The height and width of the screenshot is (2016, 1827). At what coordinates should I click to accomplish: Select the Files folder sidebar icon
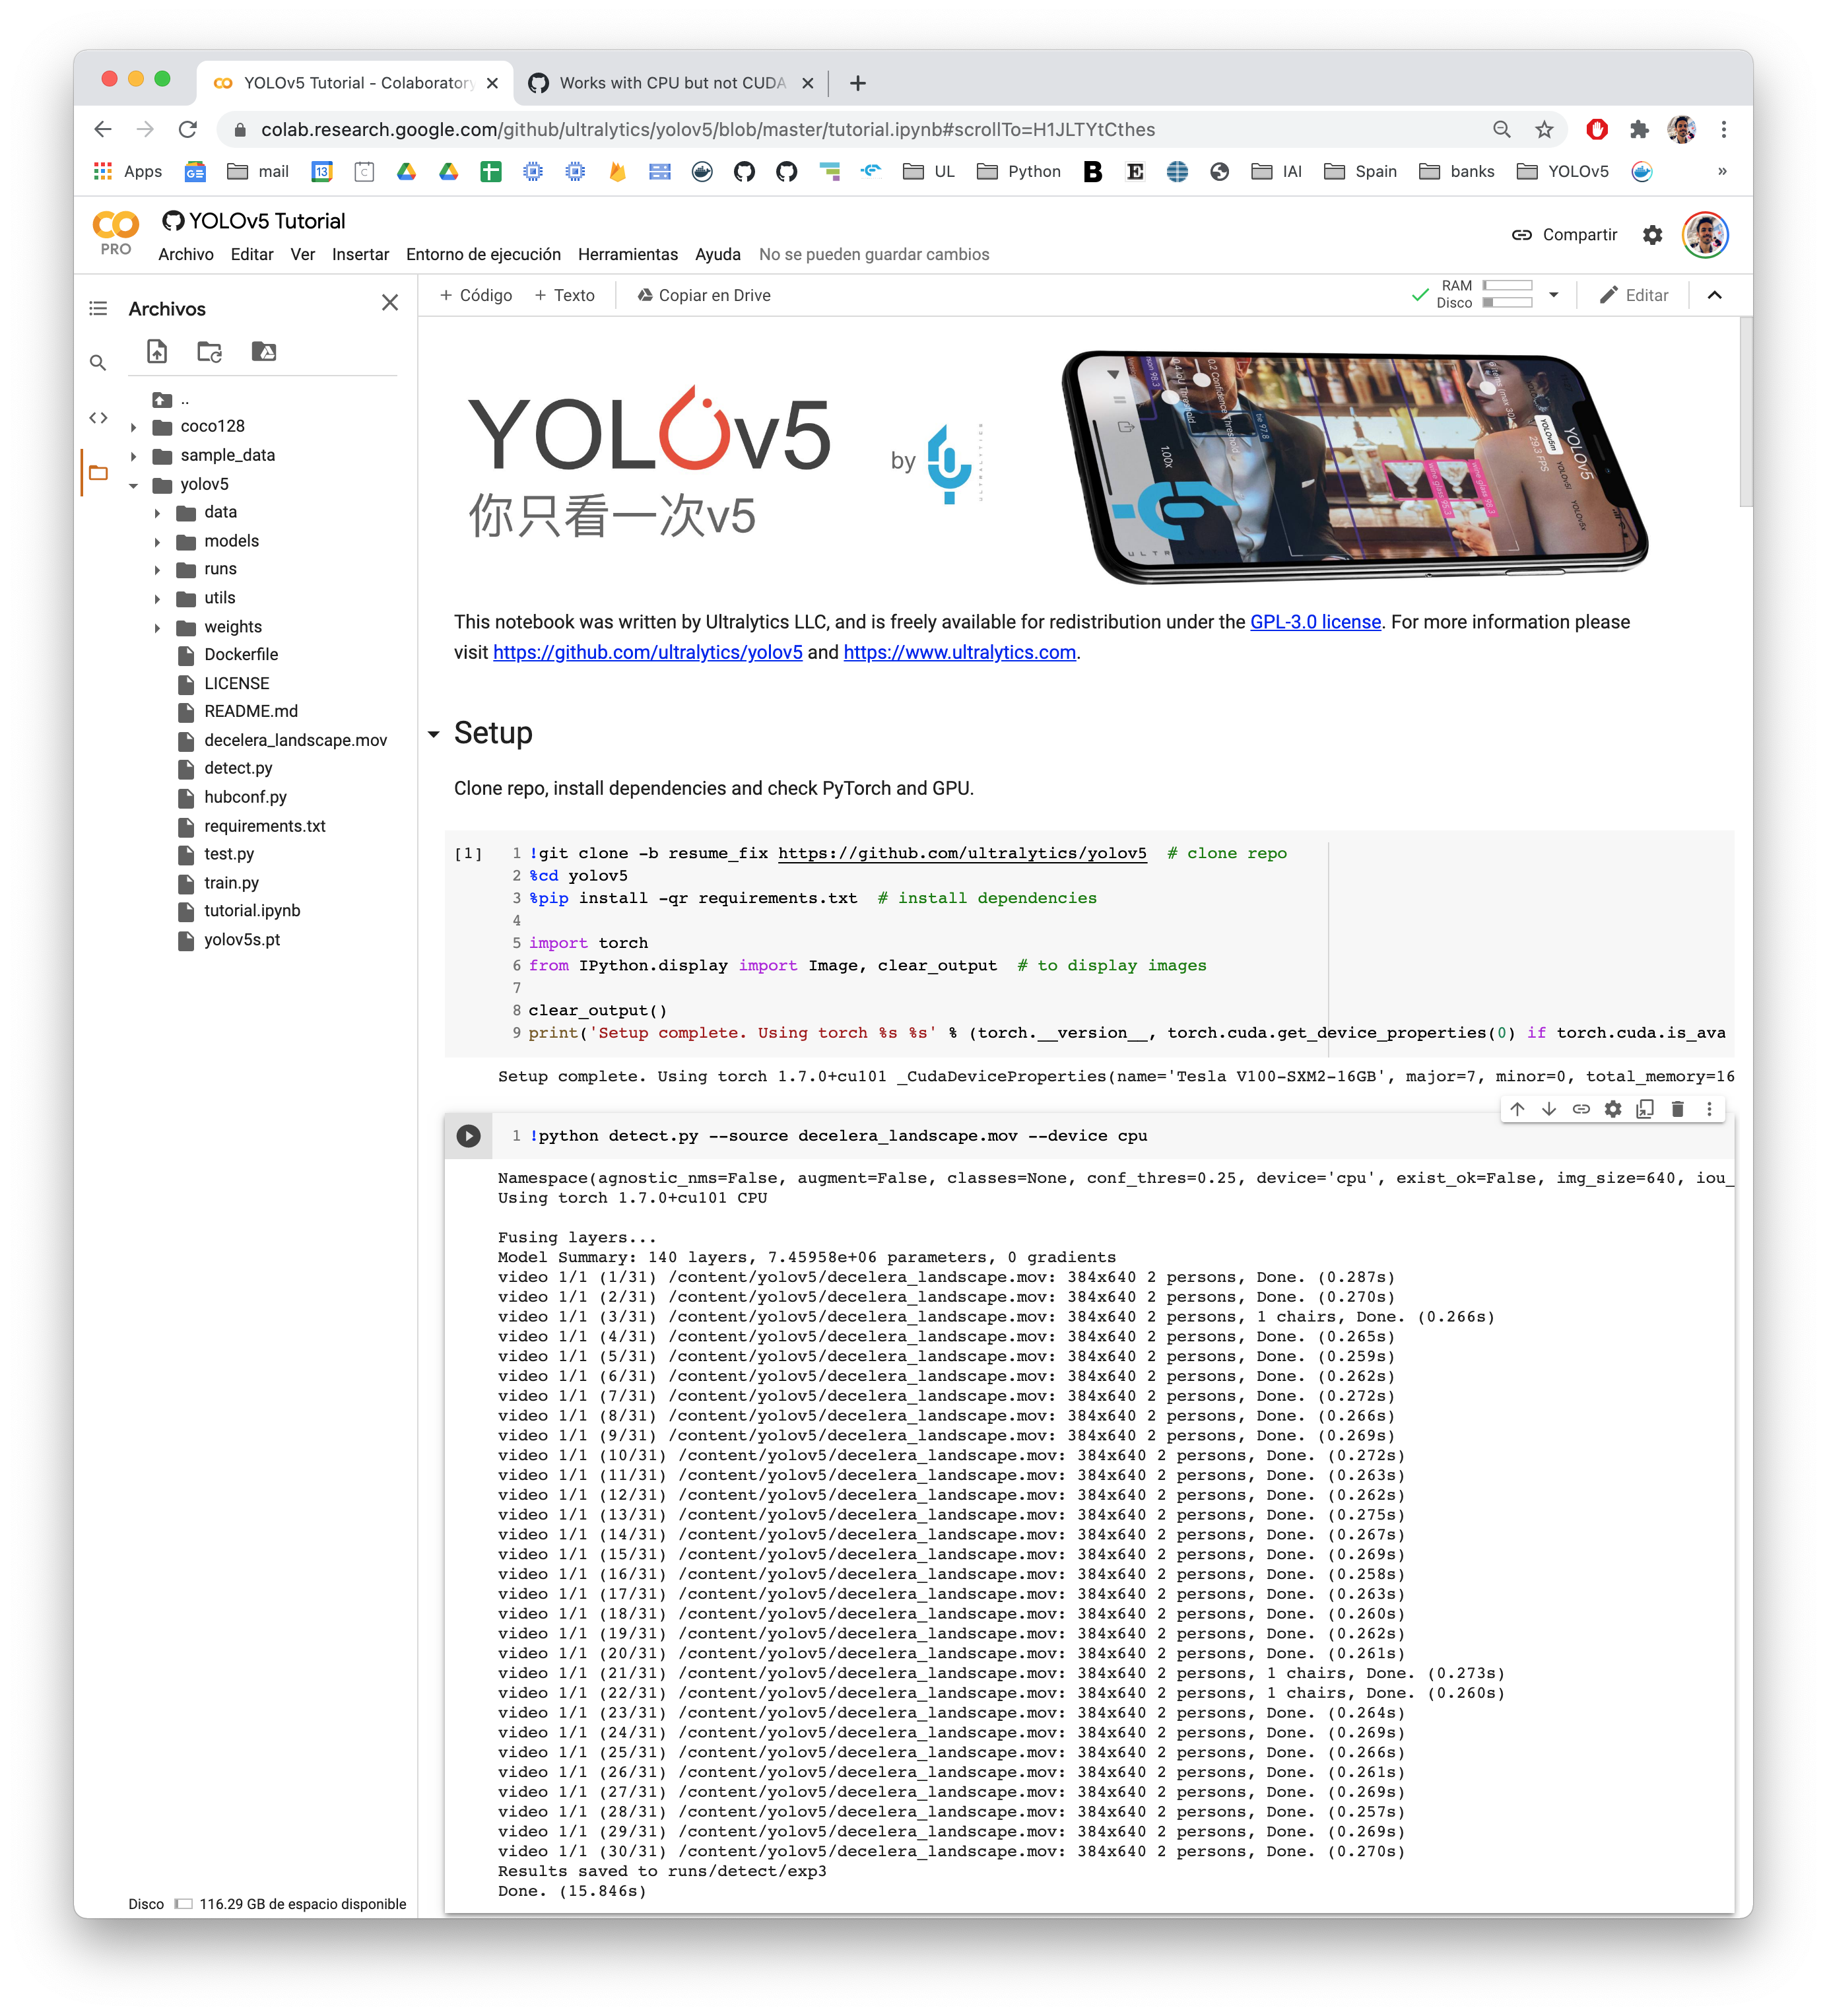pos(98,473)
